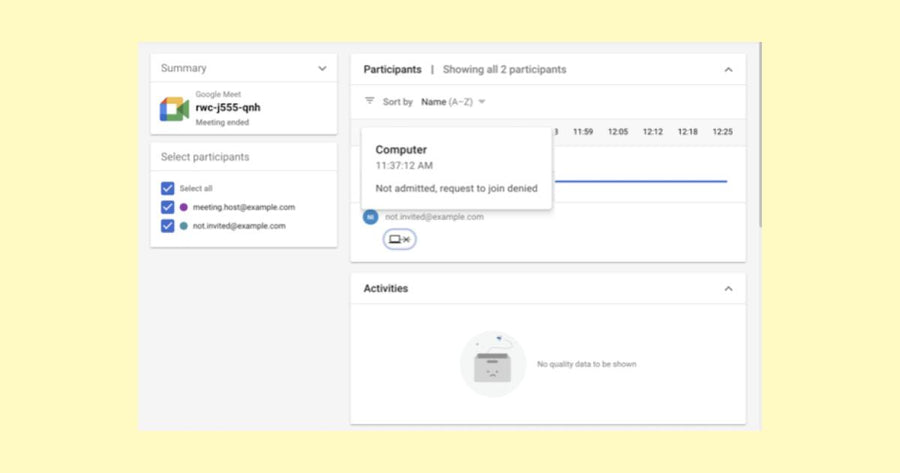The image size is (900, 473).
Task: Click the blue participant timeline bar
Action: [x=641, y=181]
